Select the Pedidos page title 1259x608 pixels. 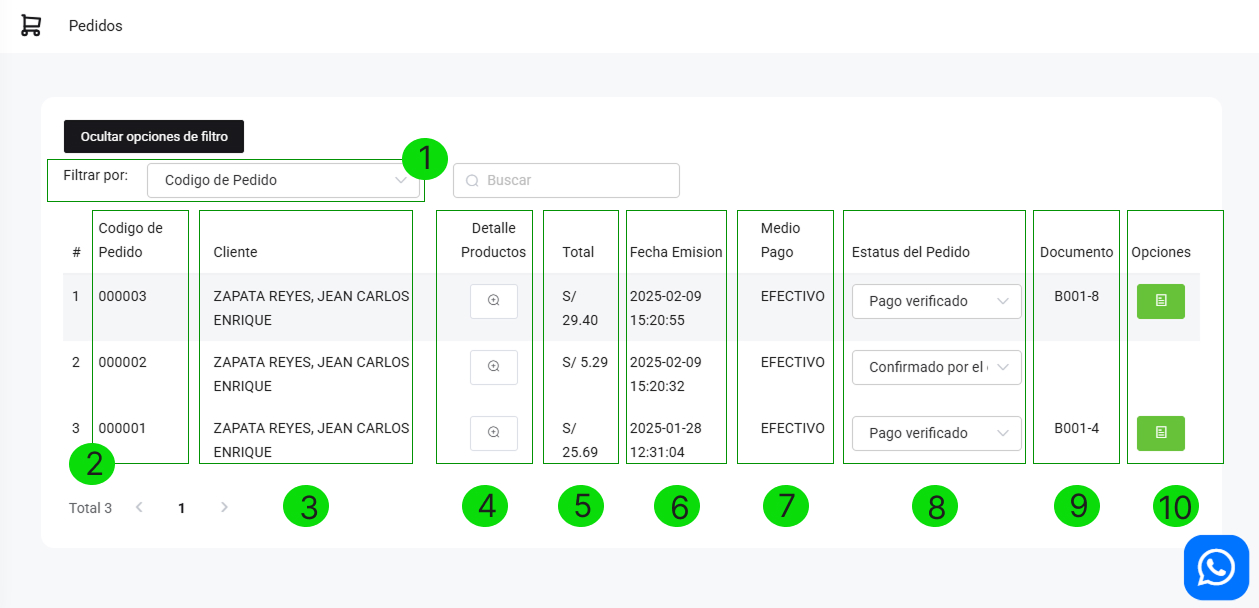click(95, 26)
